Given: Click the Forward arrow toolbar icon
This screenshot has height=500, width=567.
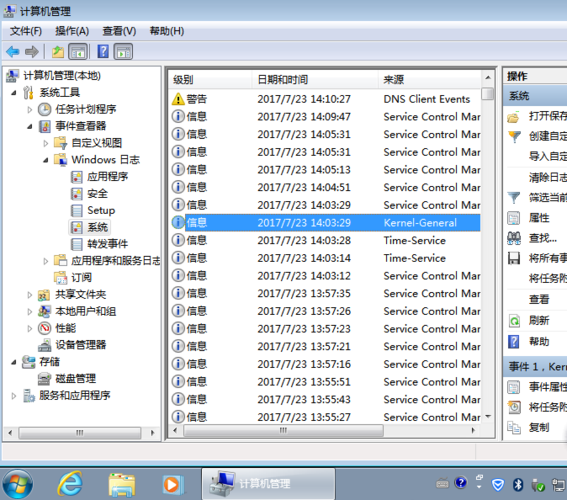Looking at the screenshot, I should (32, 52).
